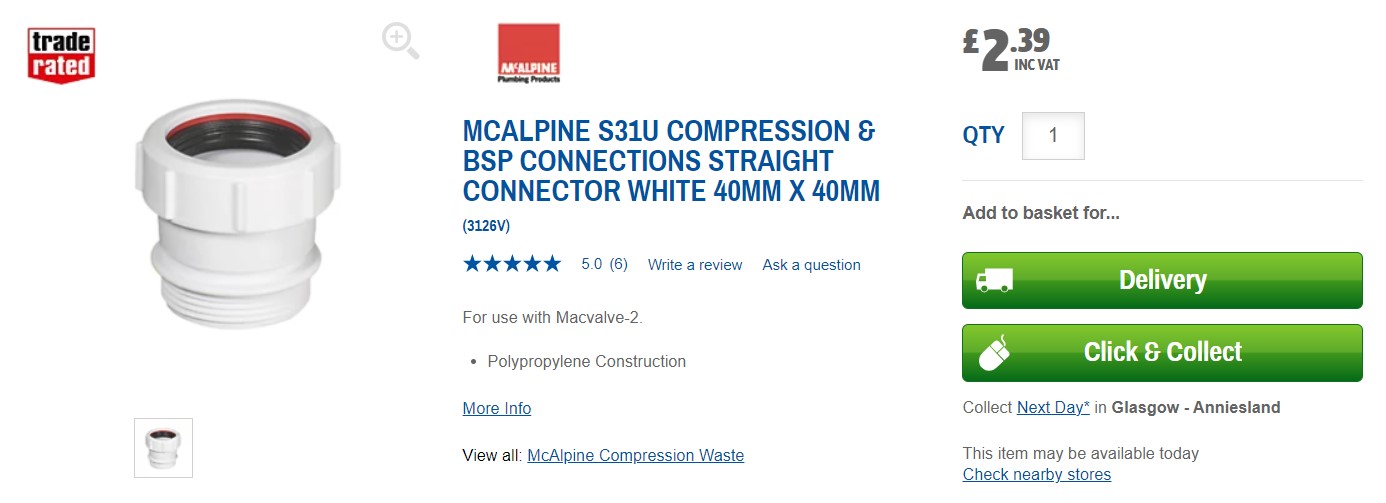Click the zoom magnifier icon
Viewport: 1386px width, 503px height.
(x=400, y=41)
